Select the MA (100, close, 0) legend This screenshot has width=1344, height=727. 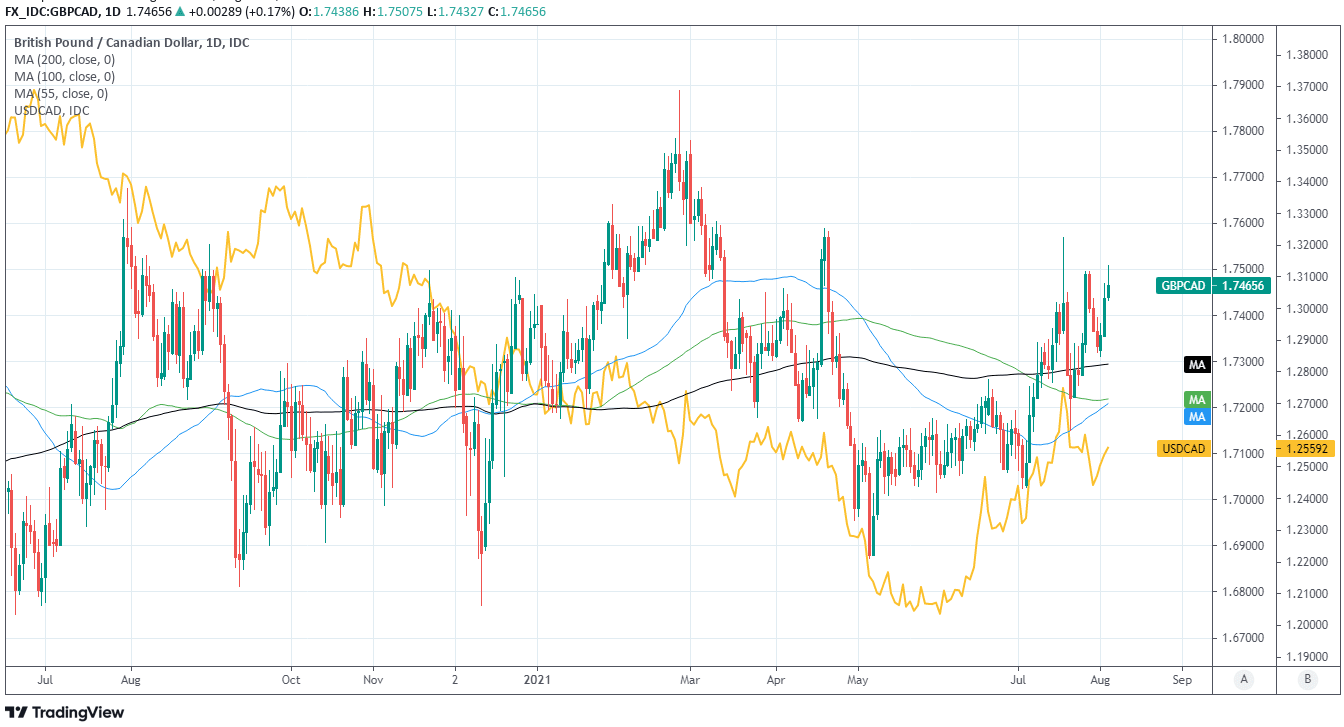(64, 76)
